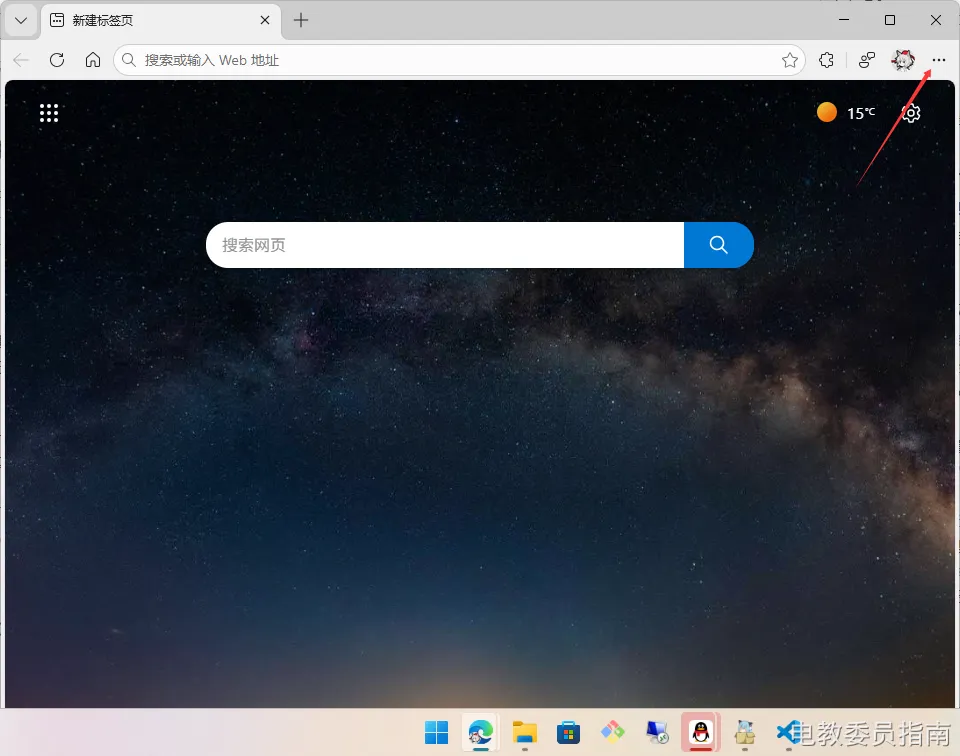
Task: Open the apps grid launcher on page
Action: coord(49,113)
